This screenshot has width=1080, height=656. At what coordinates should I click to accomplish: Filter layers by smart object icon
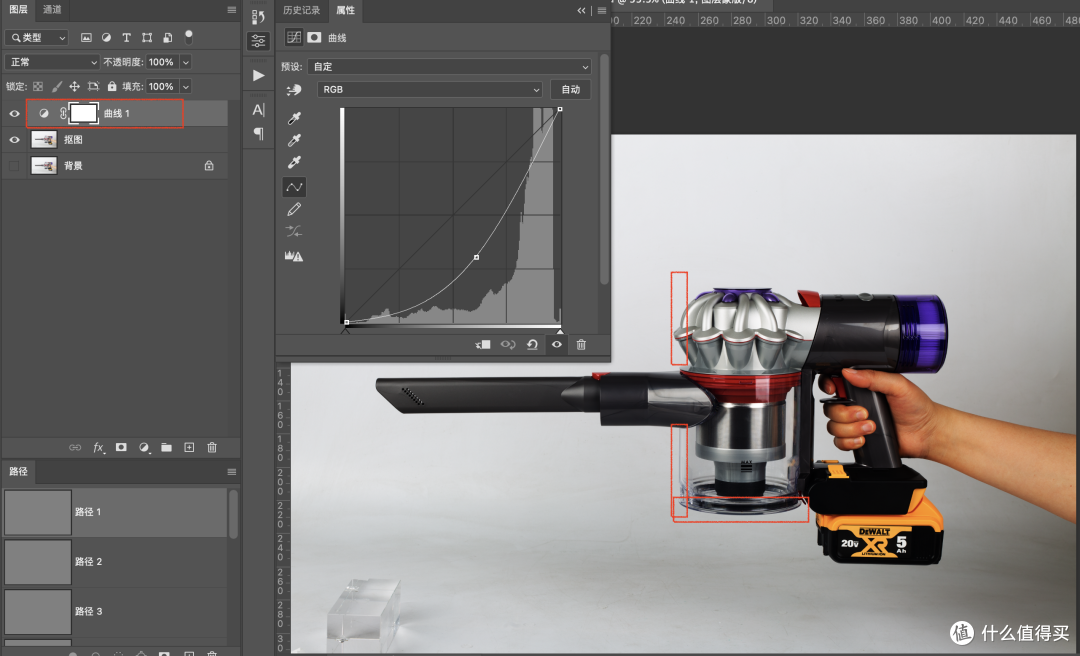167,37
